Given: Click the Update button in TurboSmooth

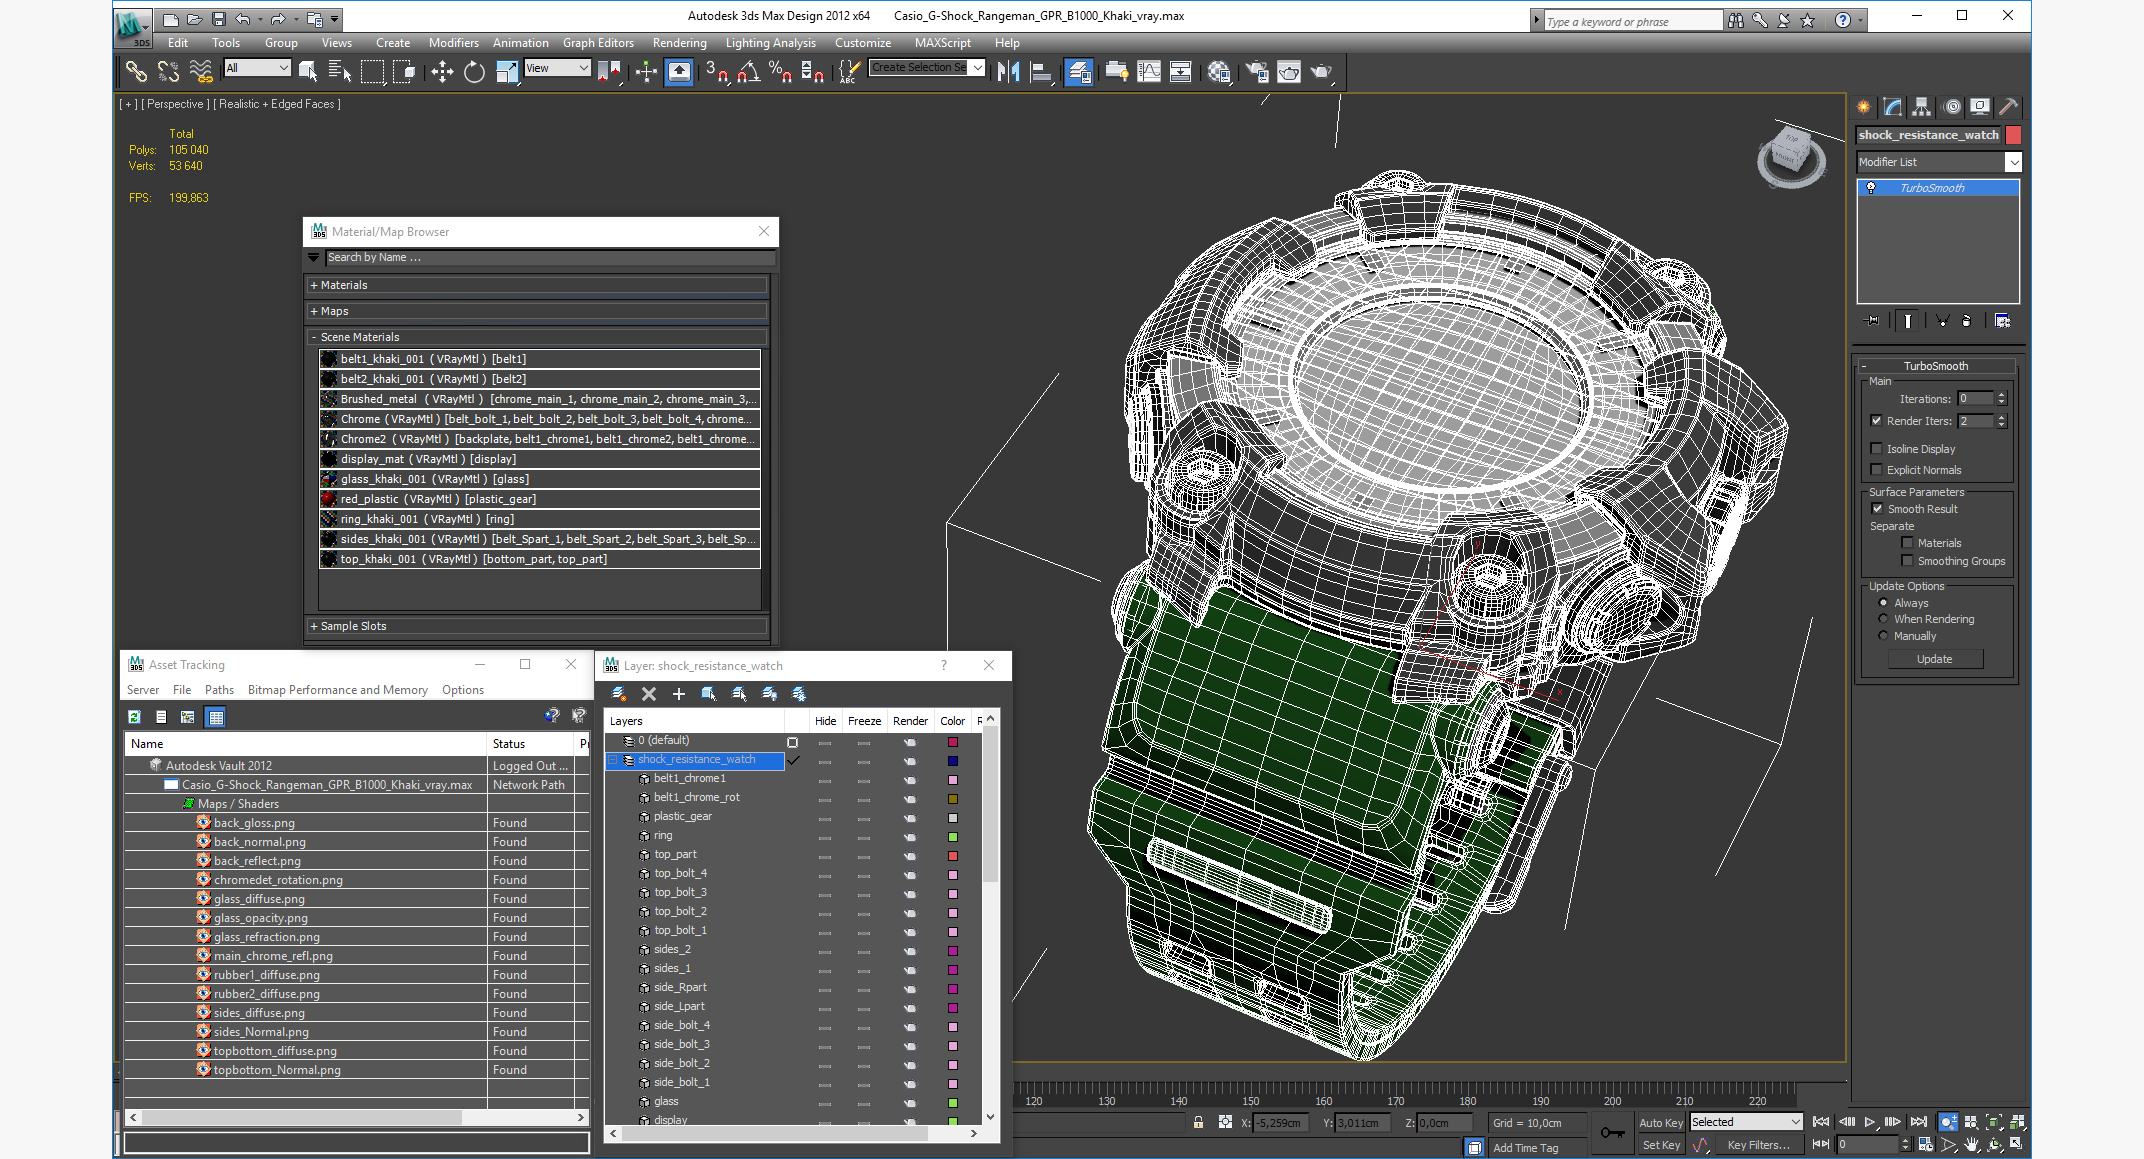Looking at the screenshot, I should 1934,659.
